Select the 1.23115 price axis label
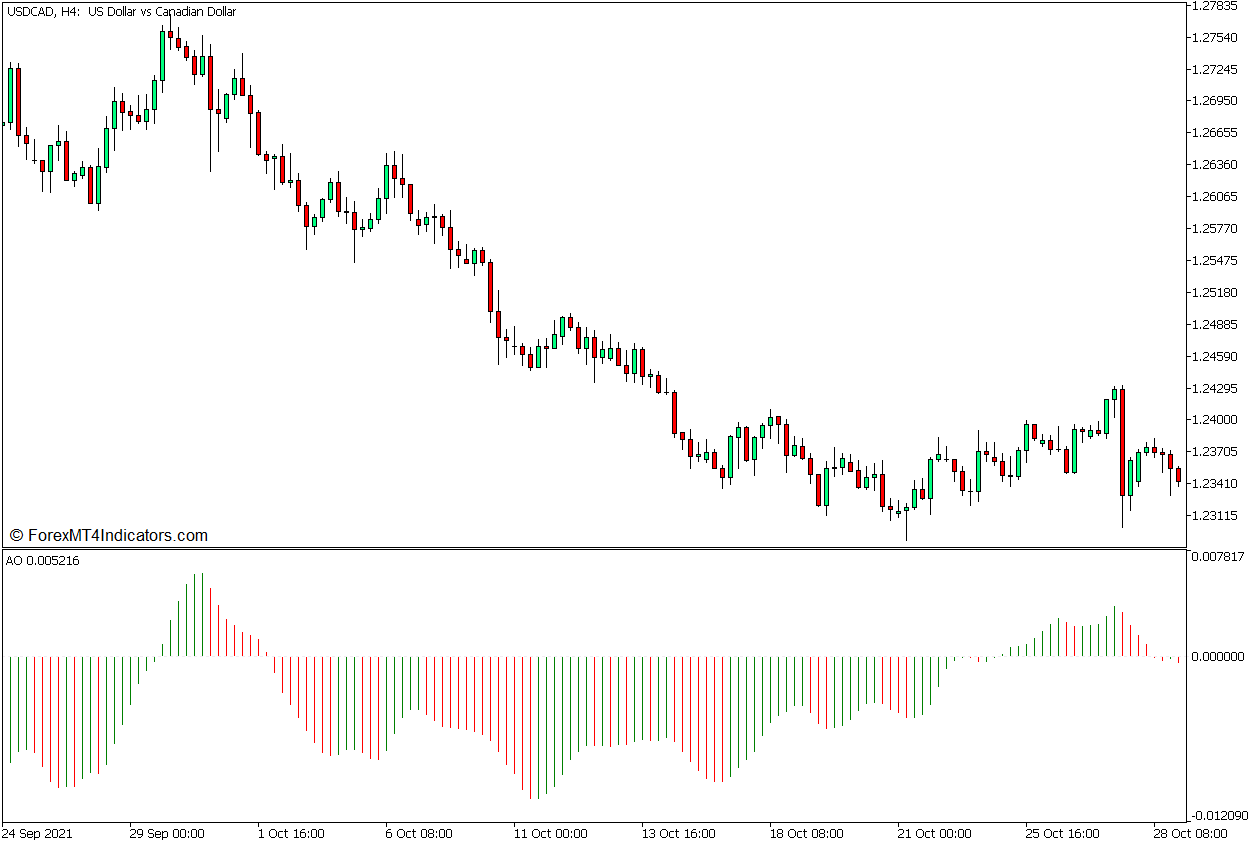The height and width of the screenshot is (846, 1256). pos(1217,516)
